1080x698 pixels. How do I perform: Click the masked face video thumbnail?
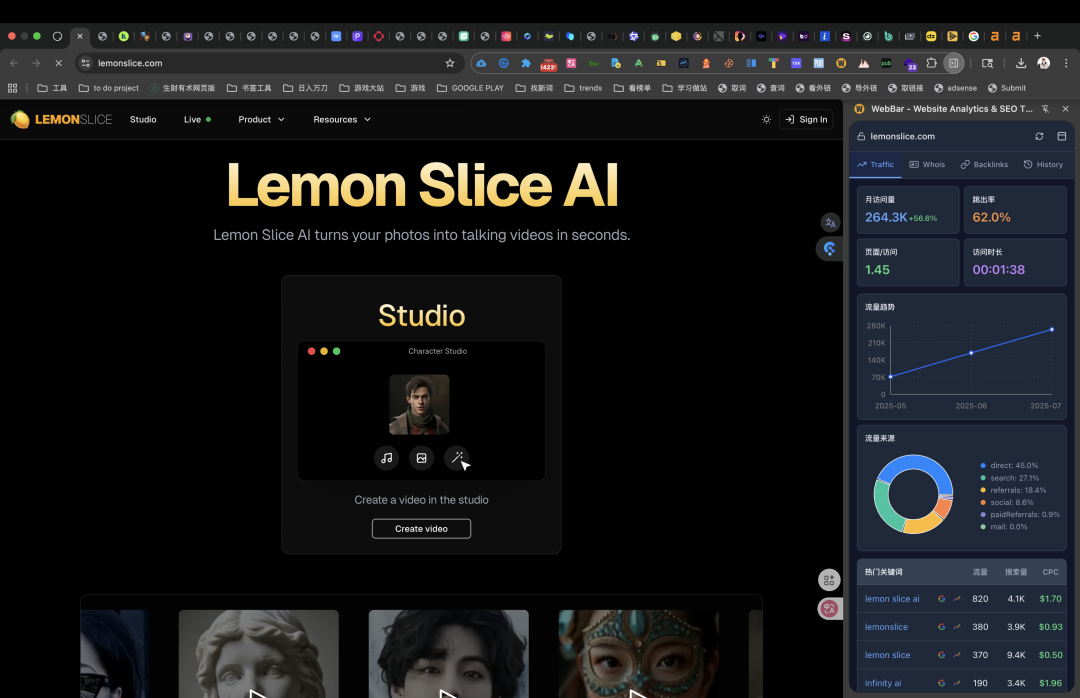pyautogui.click(x=638, y=654)
